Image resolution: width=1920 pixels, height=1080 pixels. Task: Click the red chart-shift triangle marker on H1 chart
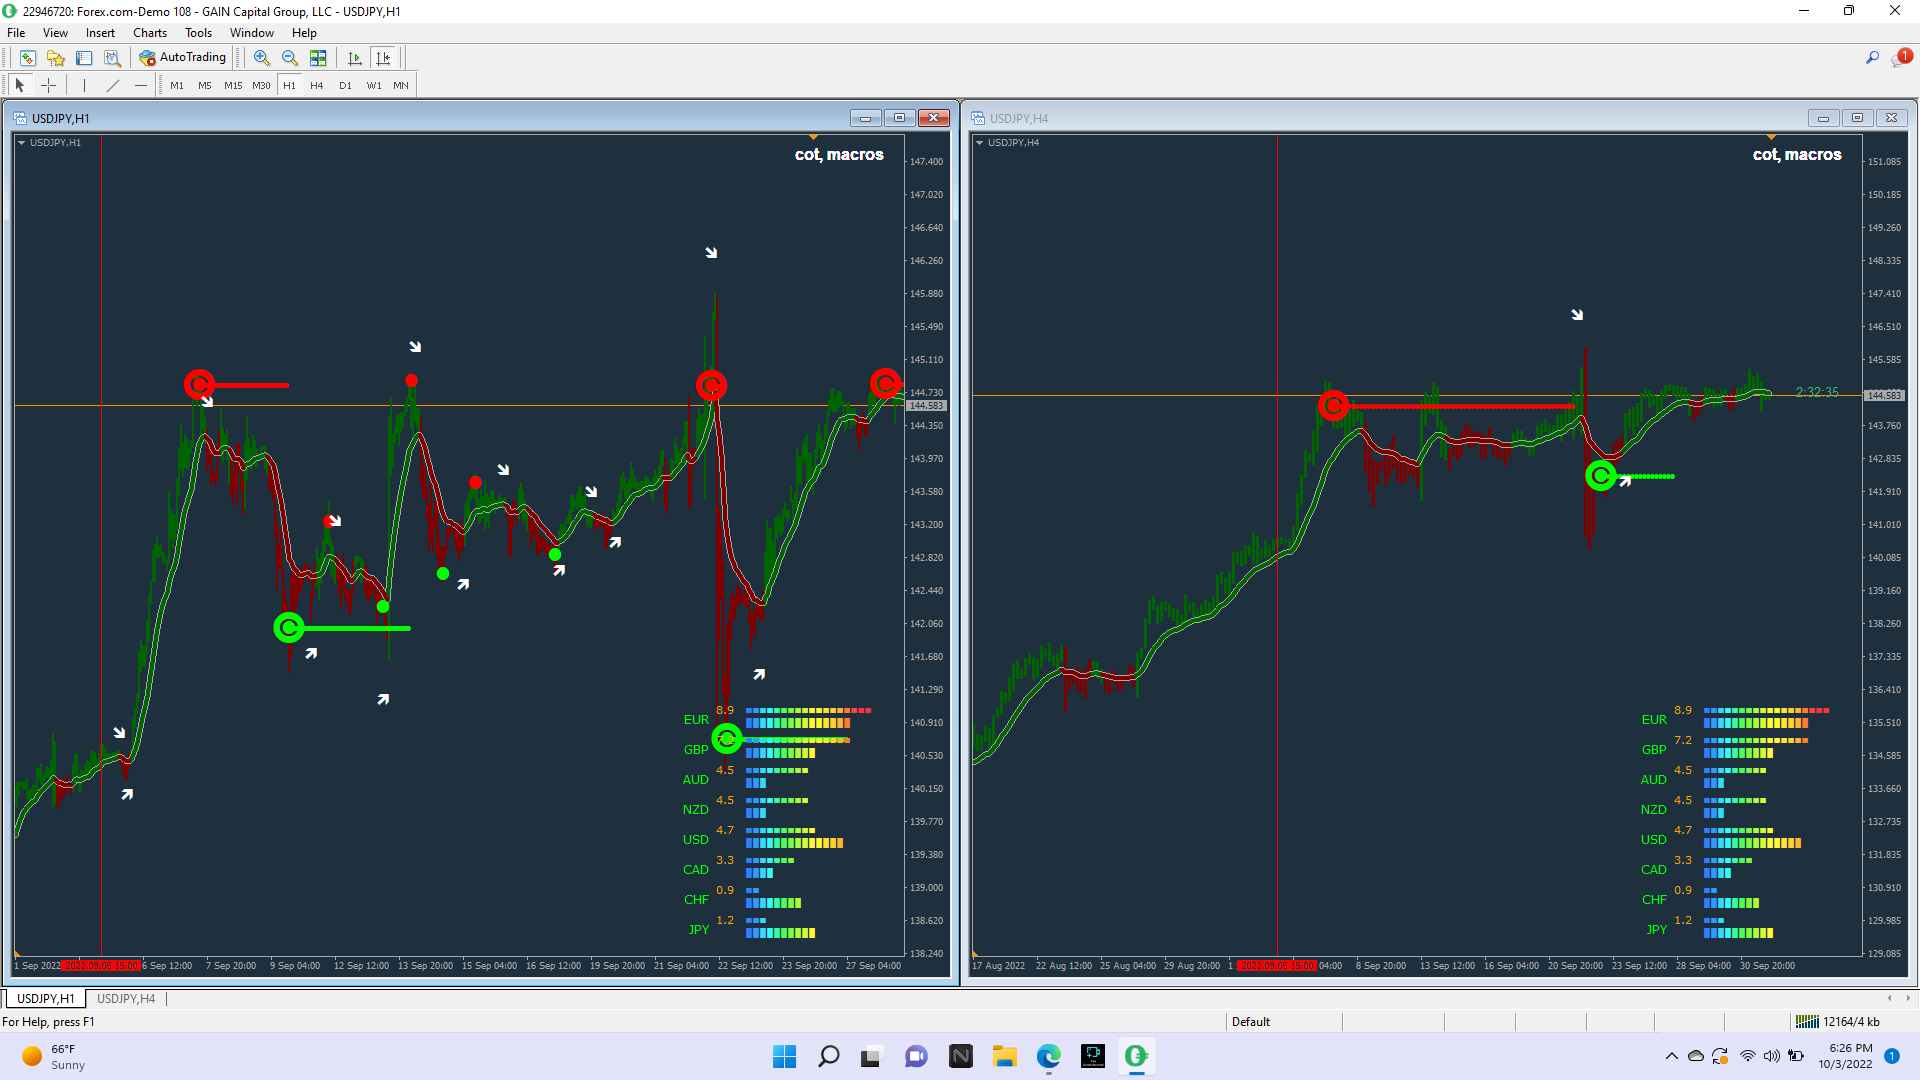click(813, 137)
